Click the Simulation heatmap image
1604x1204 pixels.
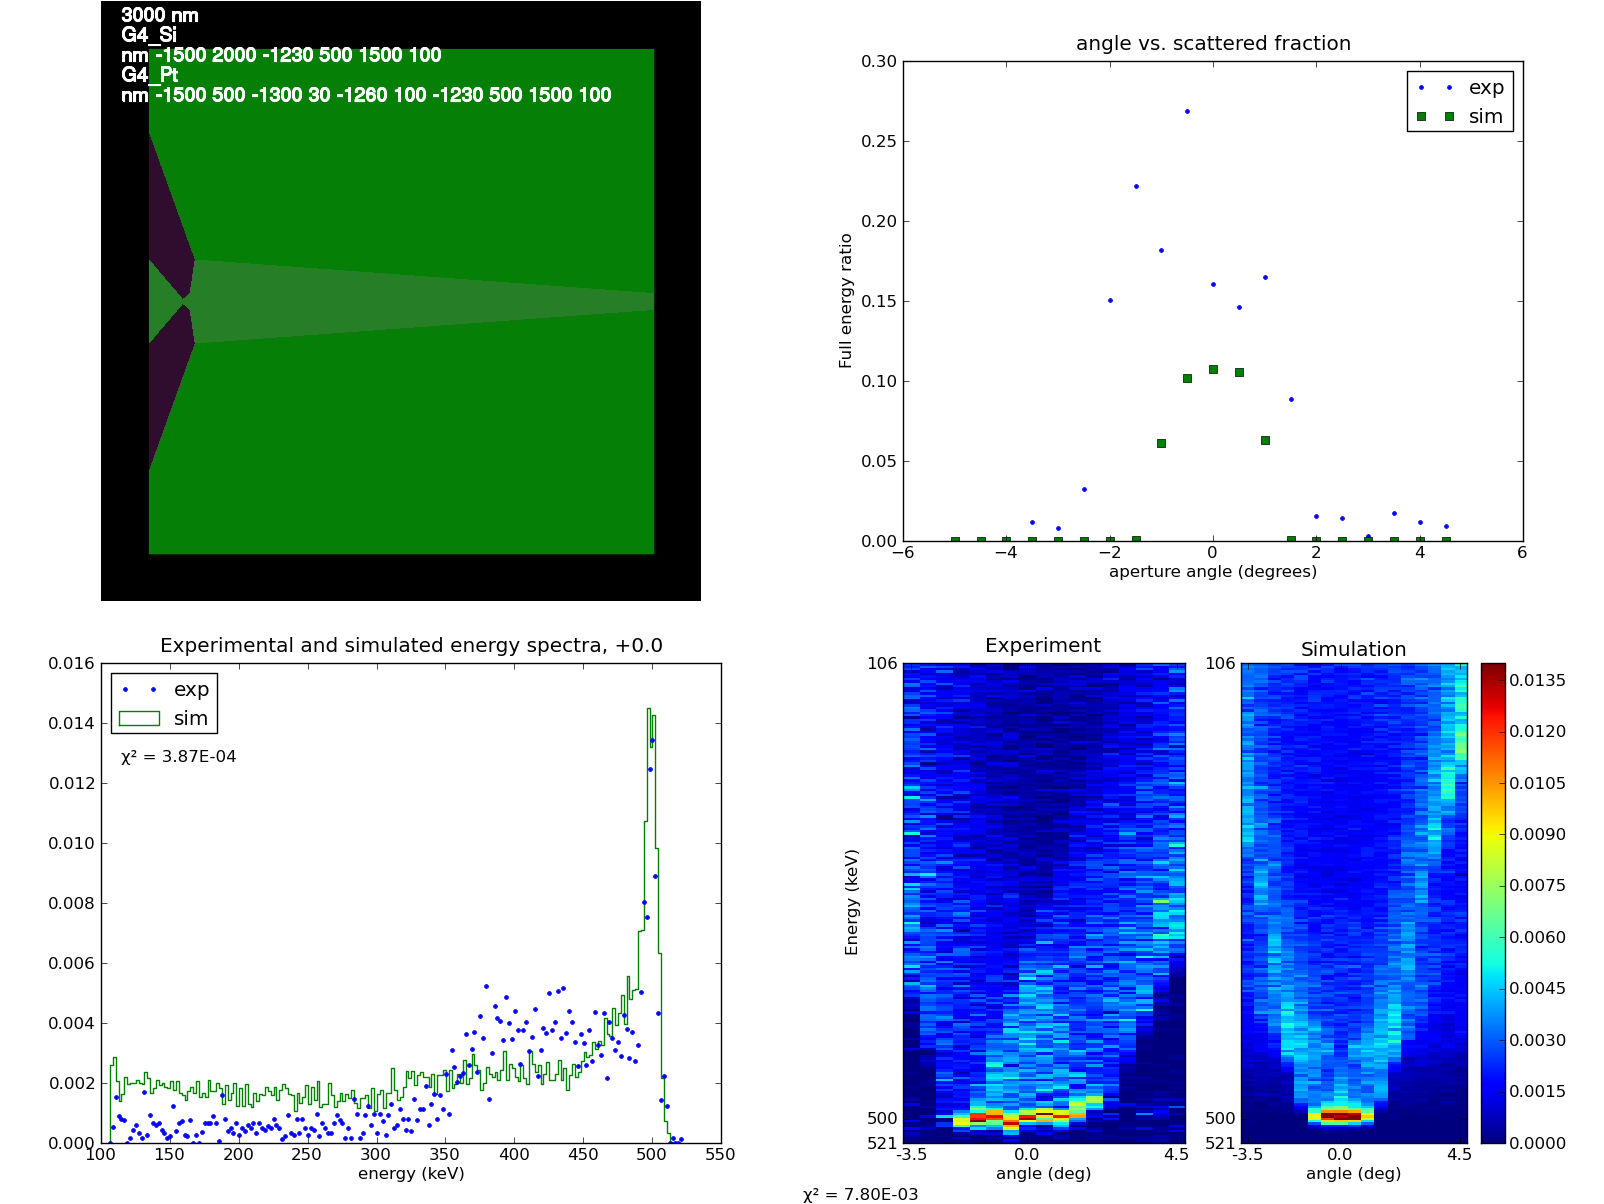click(1354, 903)
